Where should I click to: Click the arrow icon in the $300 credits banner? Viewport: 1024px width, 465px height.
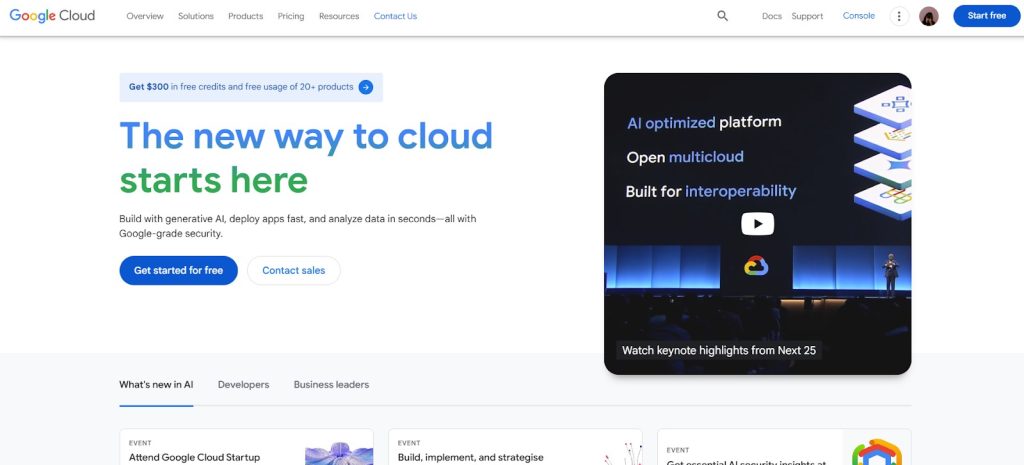(x=366, y=87)
